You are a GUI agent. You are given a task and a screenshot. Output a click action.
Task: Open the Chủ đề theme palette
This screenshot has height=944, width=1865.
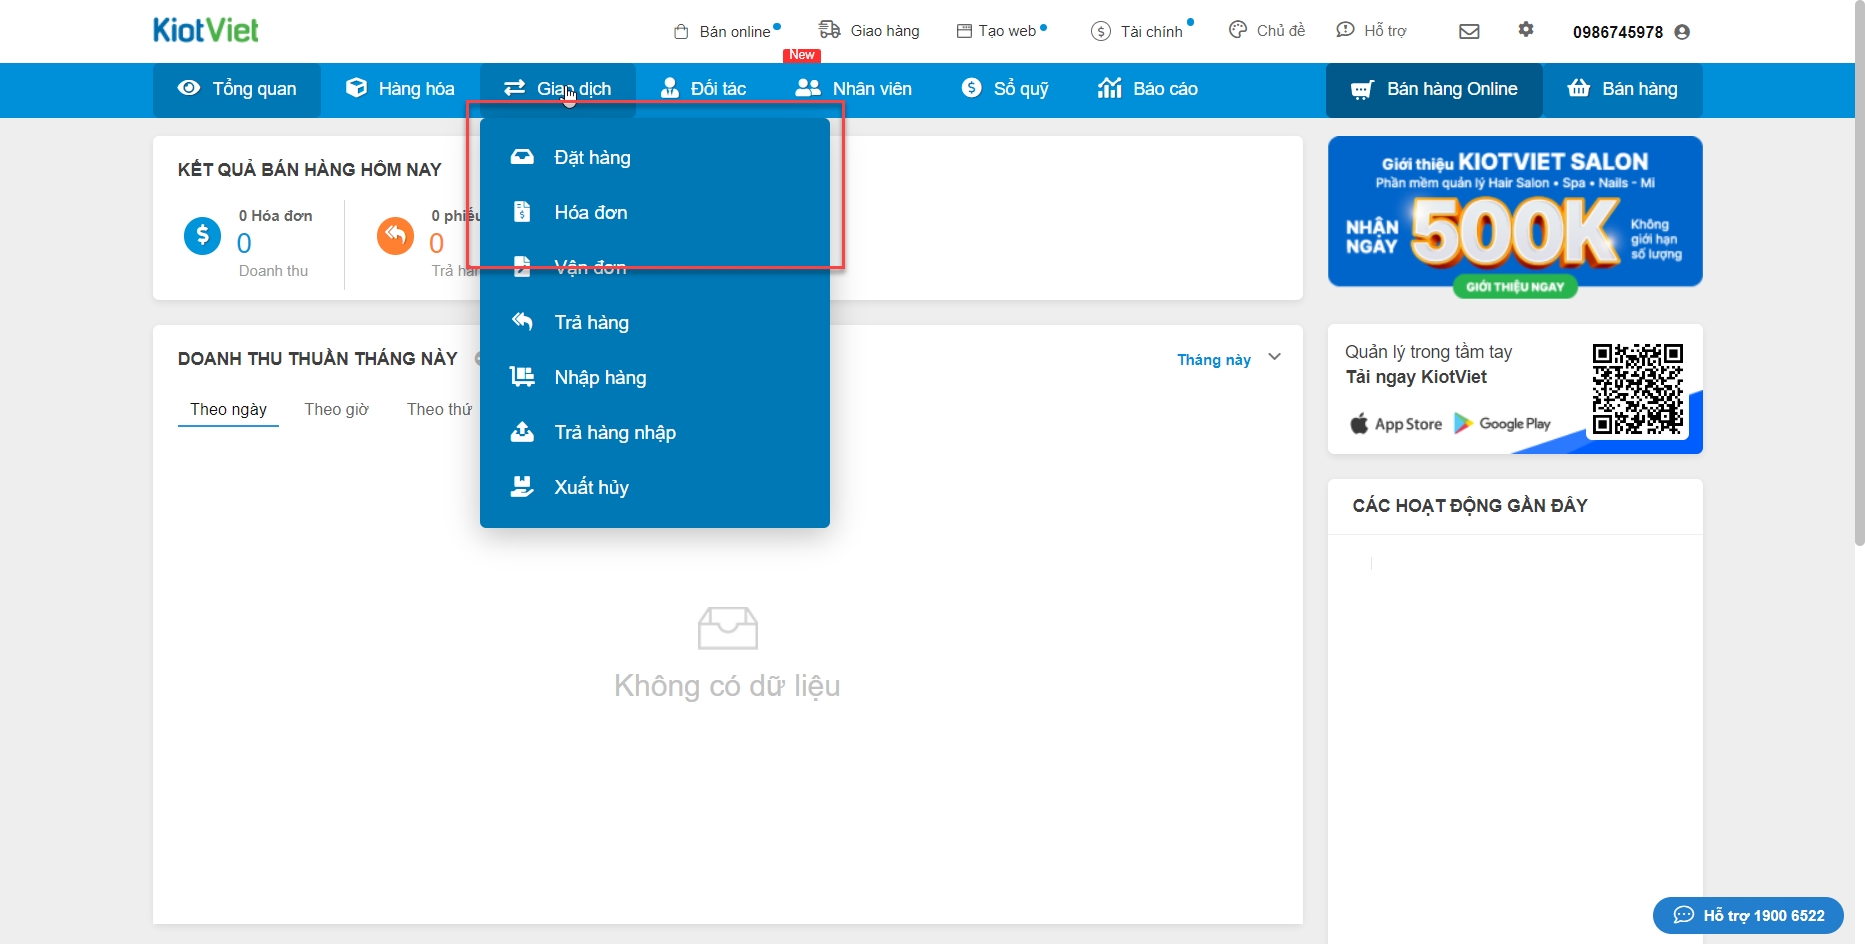pos(1267,31)
